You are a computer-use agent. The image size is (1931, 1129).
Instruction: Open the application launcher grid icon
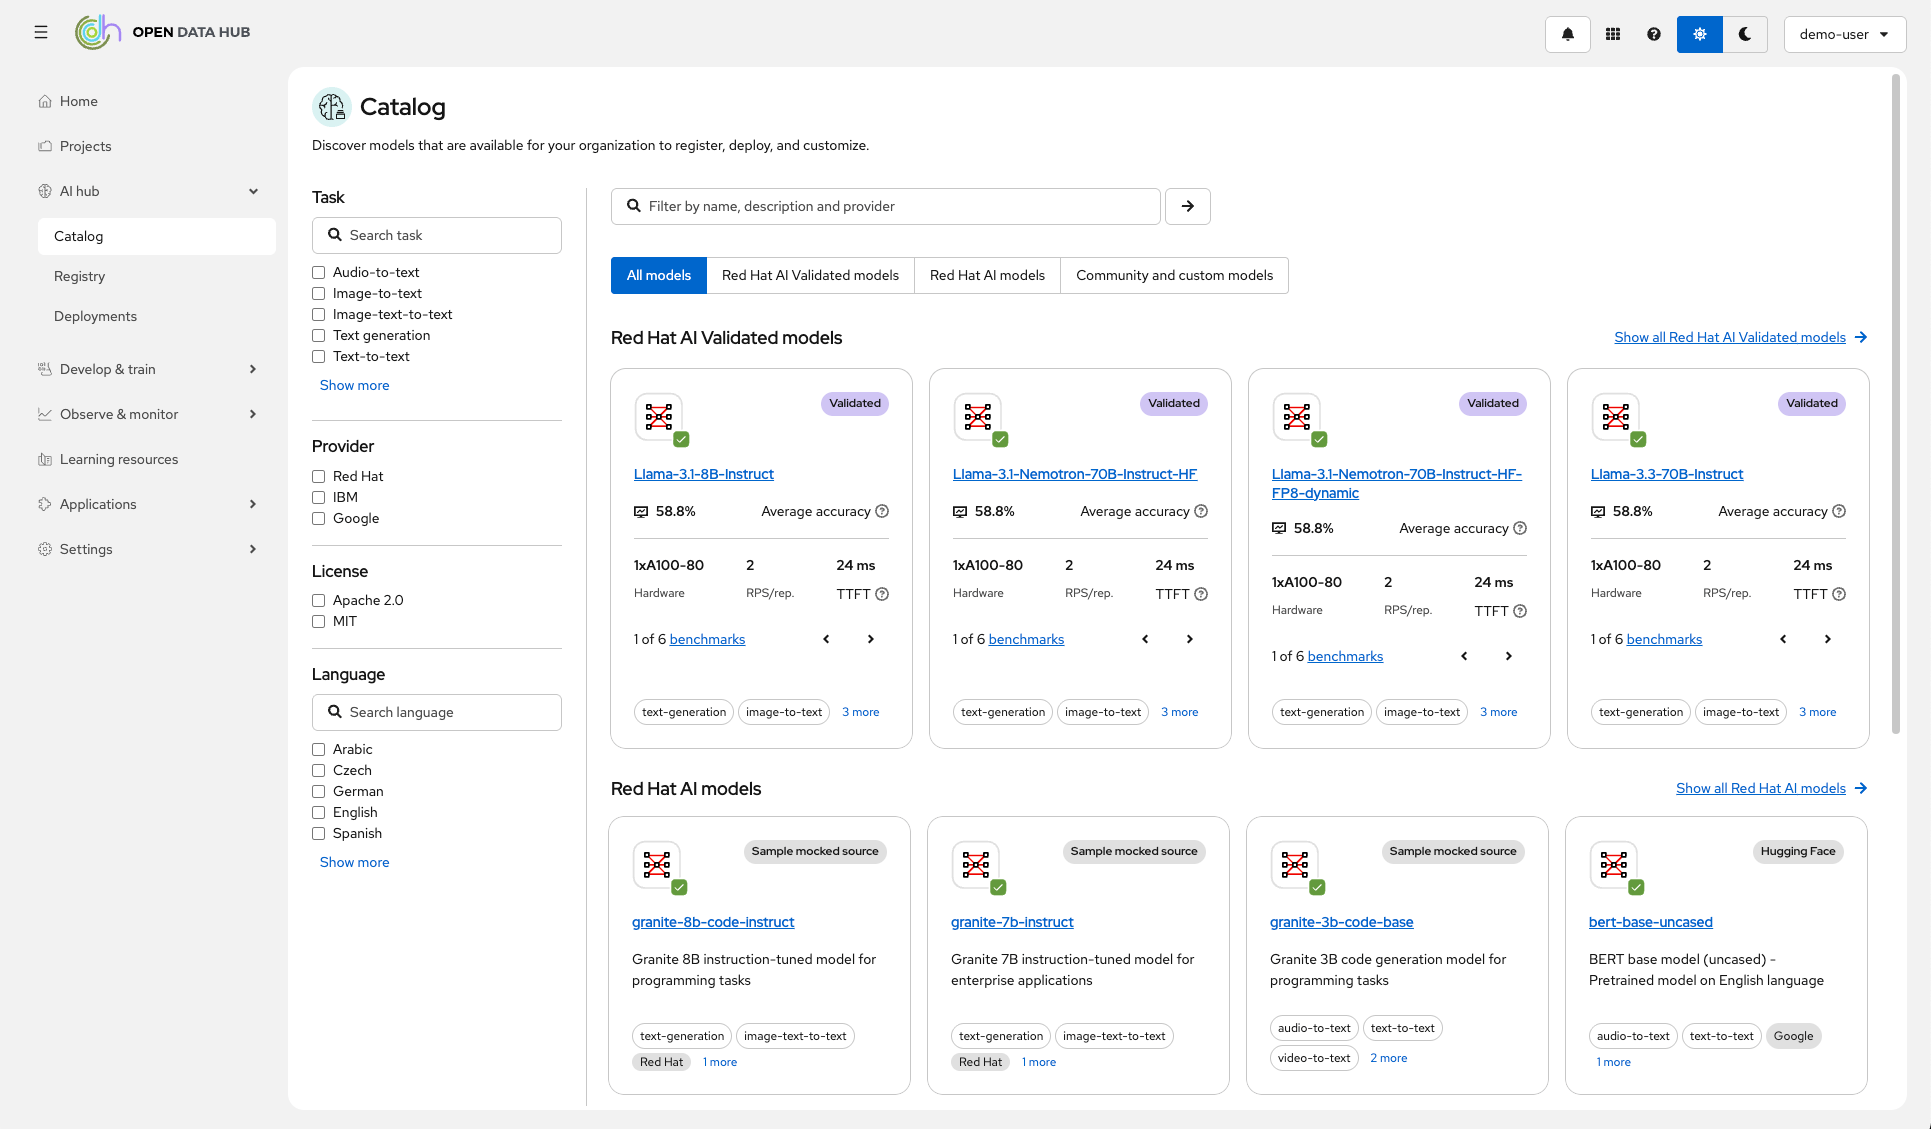pos(1612,34)
